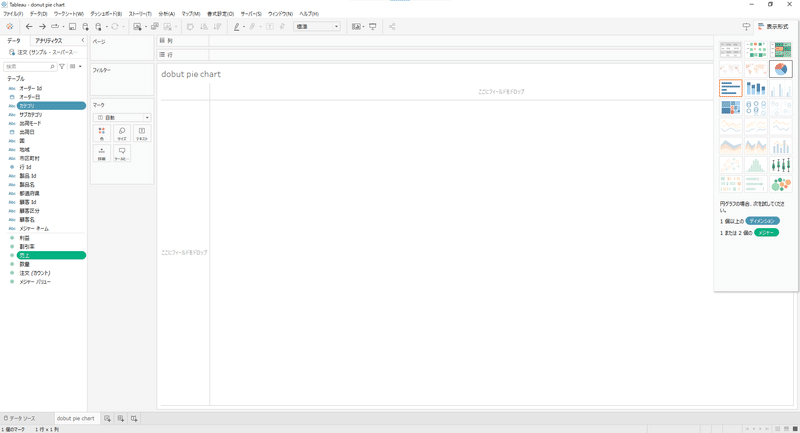
Task: Click the new dashboard icon in bottom bar
Action: (x=120, y=418)
